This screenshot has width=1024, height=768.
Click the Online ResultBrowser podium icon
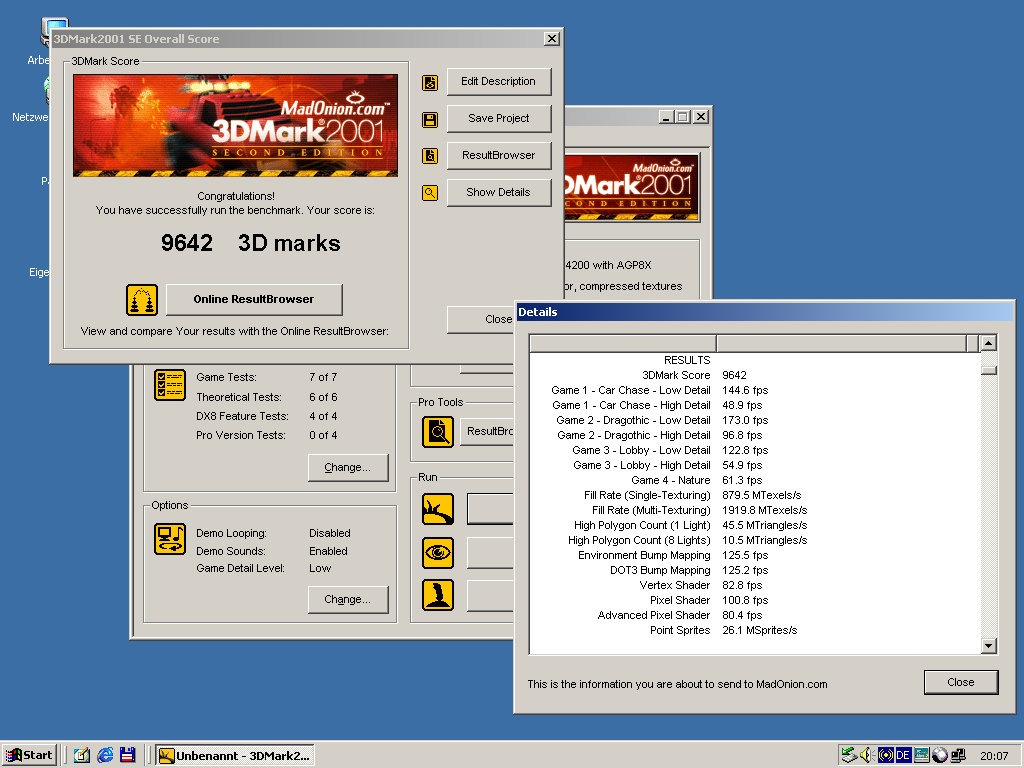click(x=142, y=300)
